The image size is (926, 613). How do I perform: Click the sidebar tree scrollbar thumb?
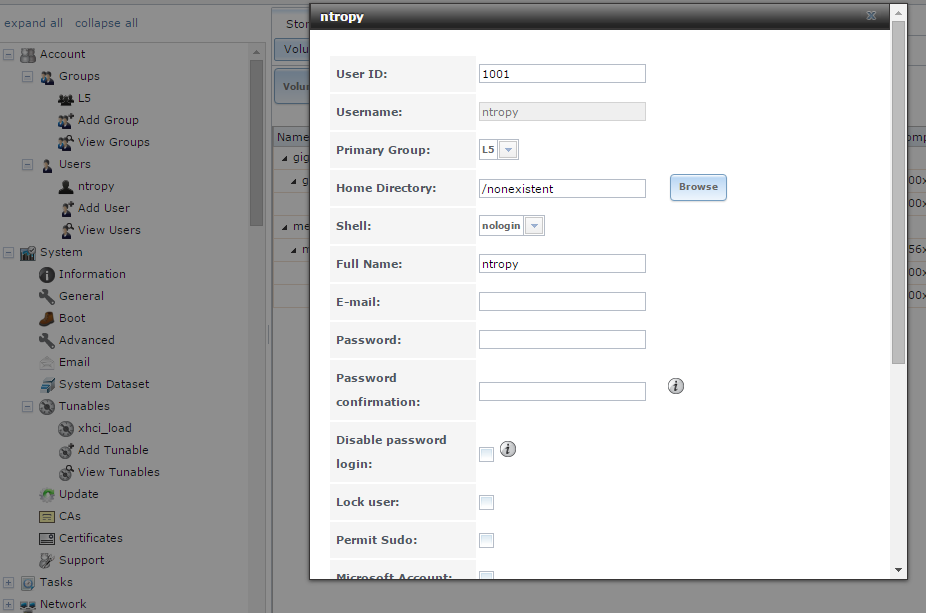point(256,142)
